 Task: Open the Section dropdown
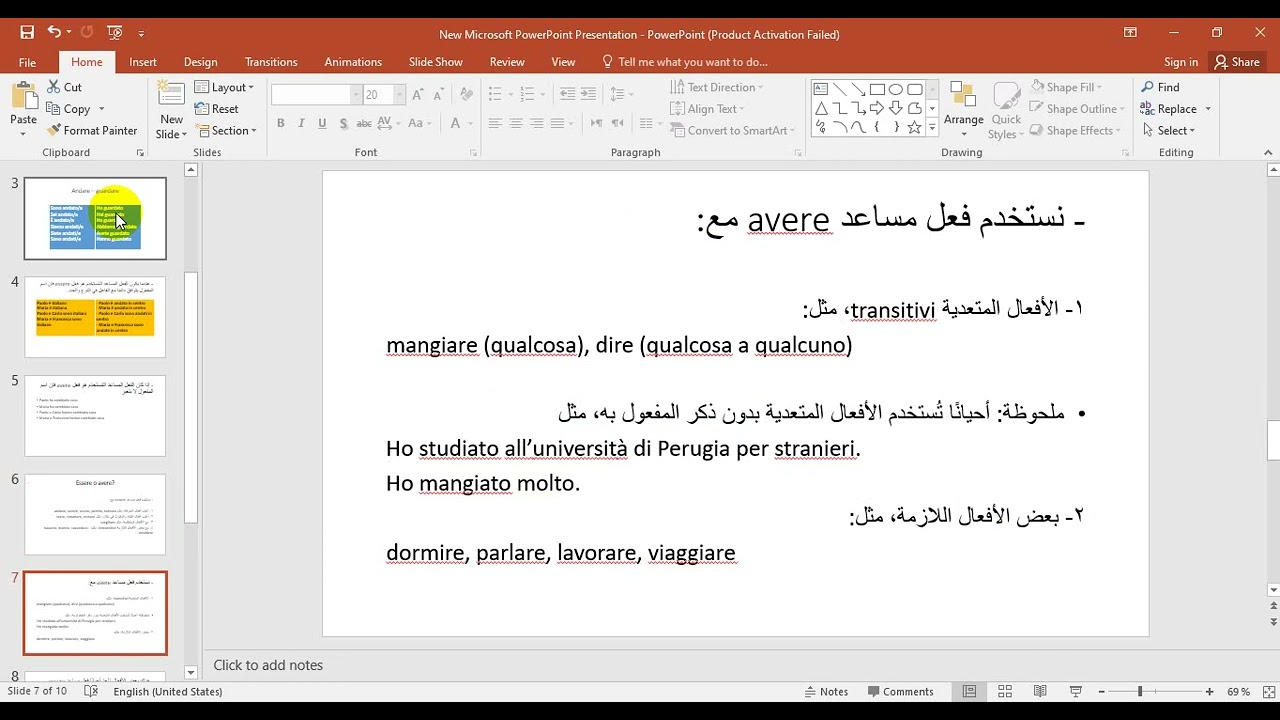(x=227, y=130)
